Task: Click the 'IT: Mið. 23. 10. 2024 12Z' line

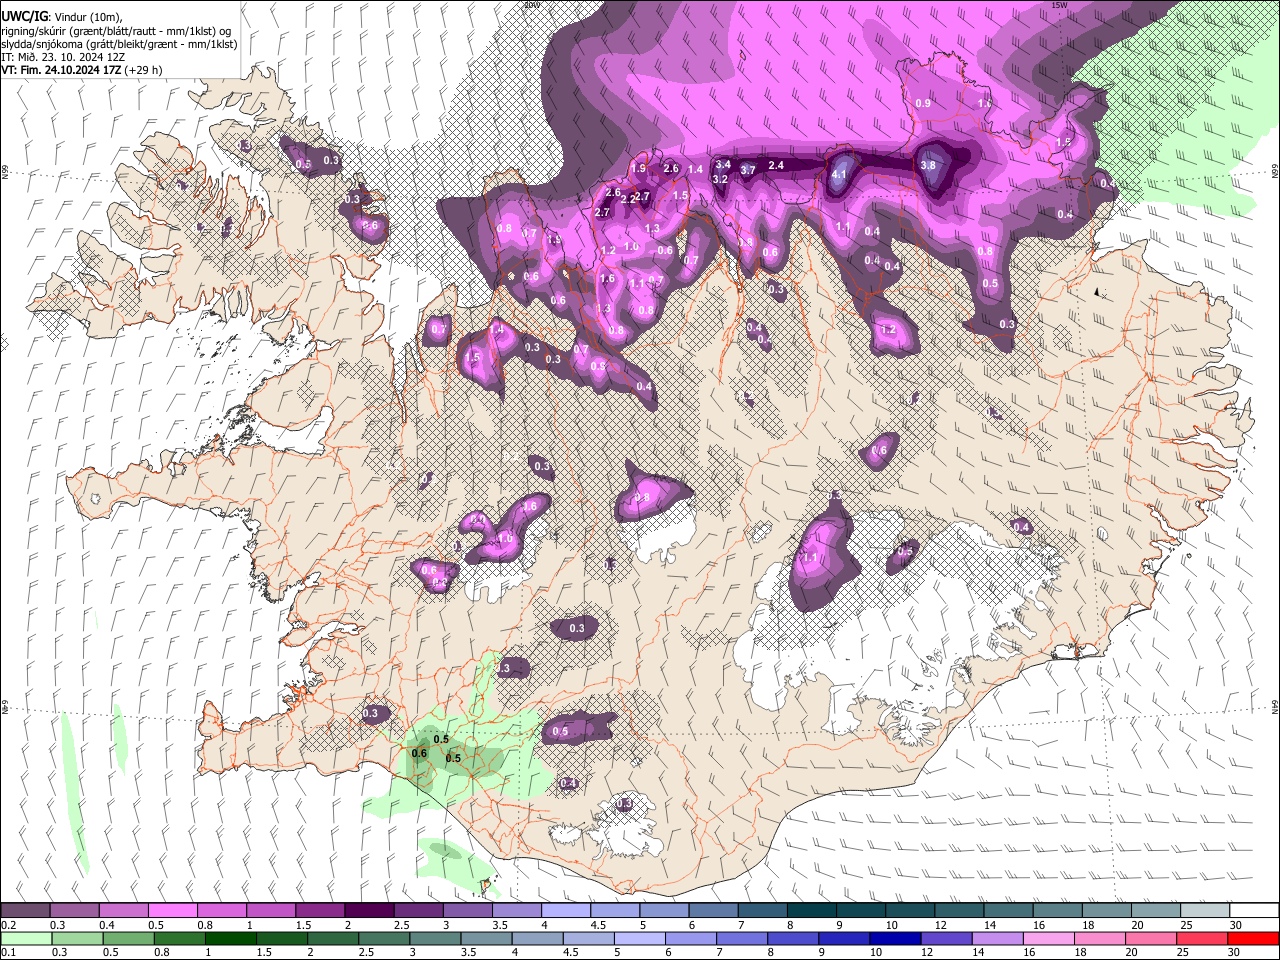Action: coord(63,57)
